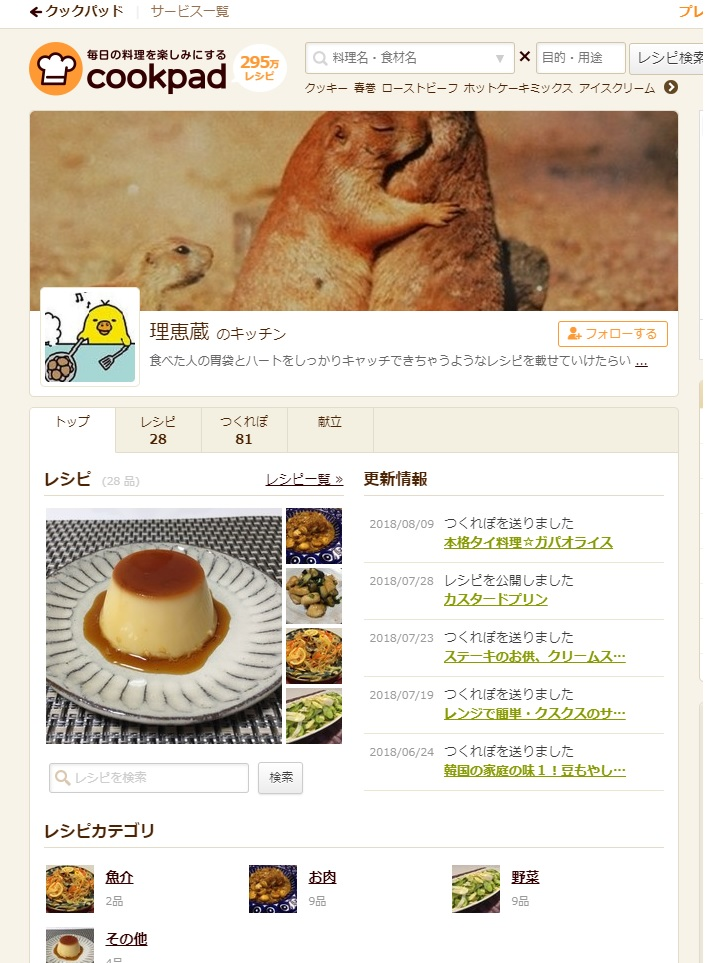The width and height of the screenshot is (706, 963).
Task: Click the 検索 button beside the recipe search
Action: pos(281,778)
